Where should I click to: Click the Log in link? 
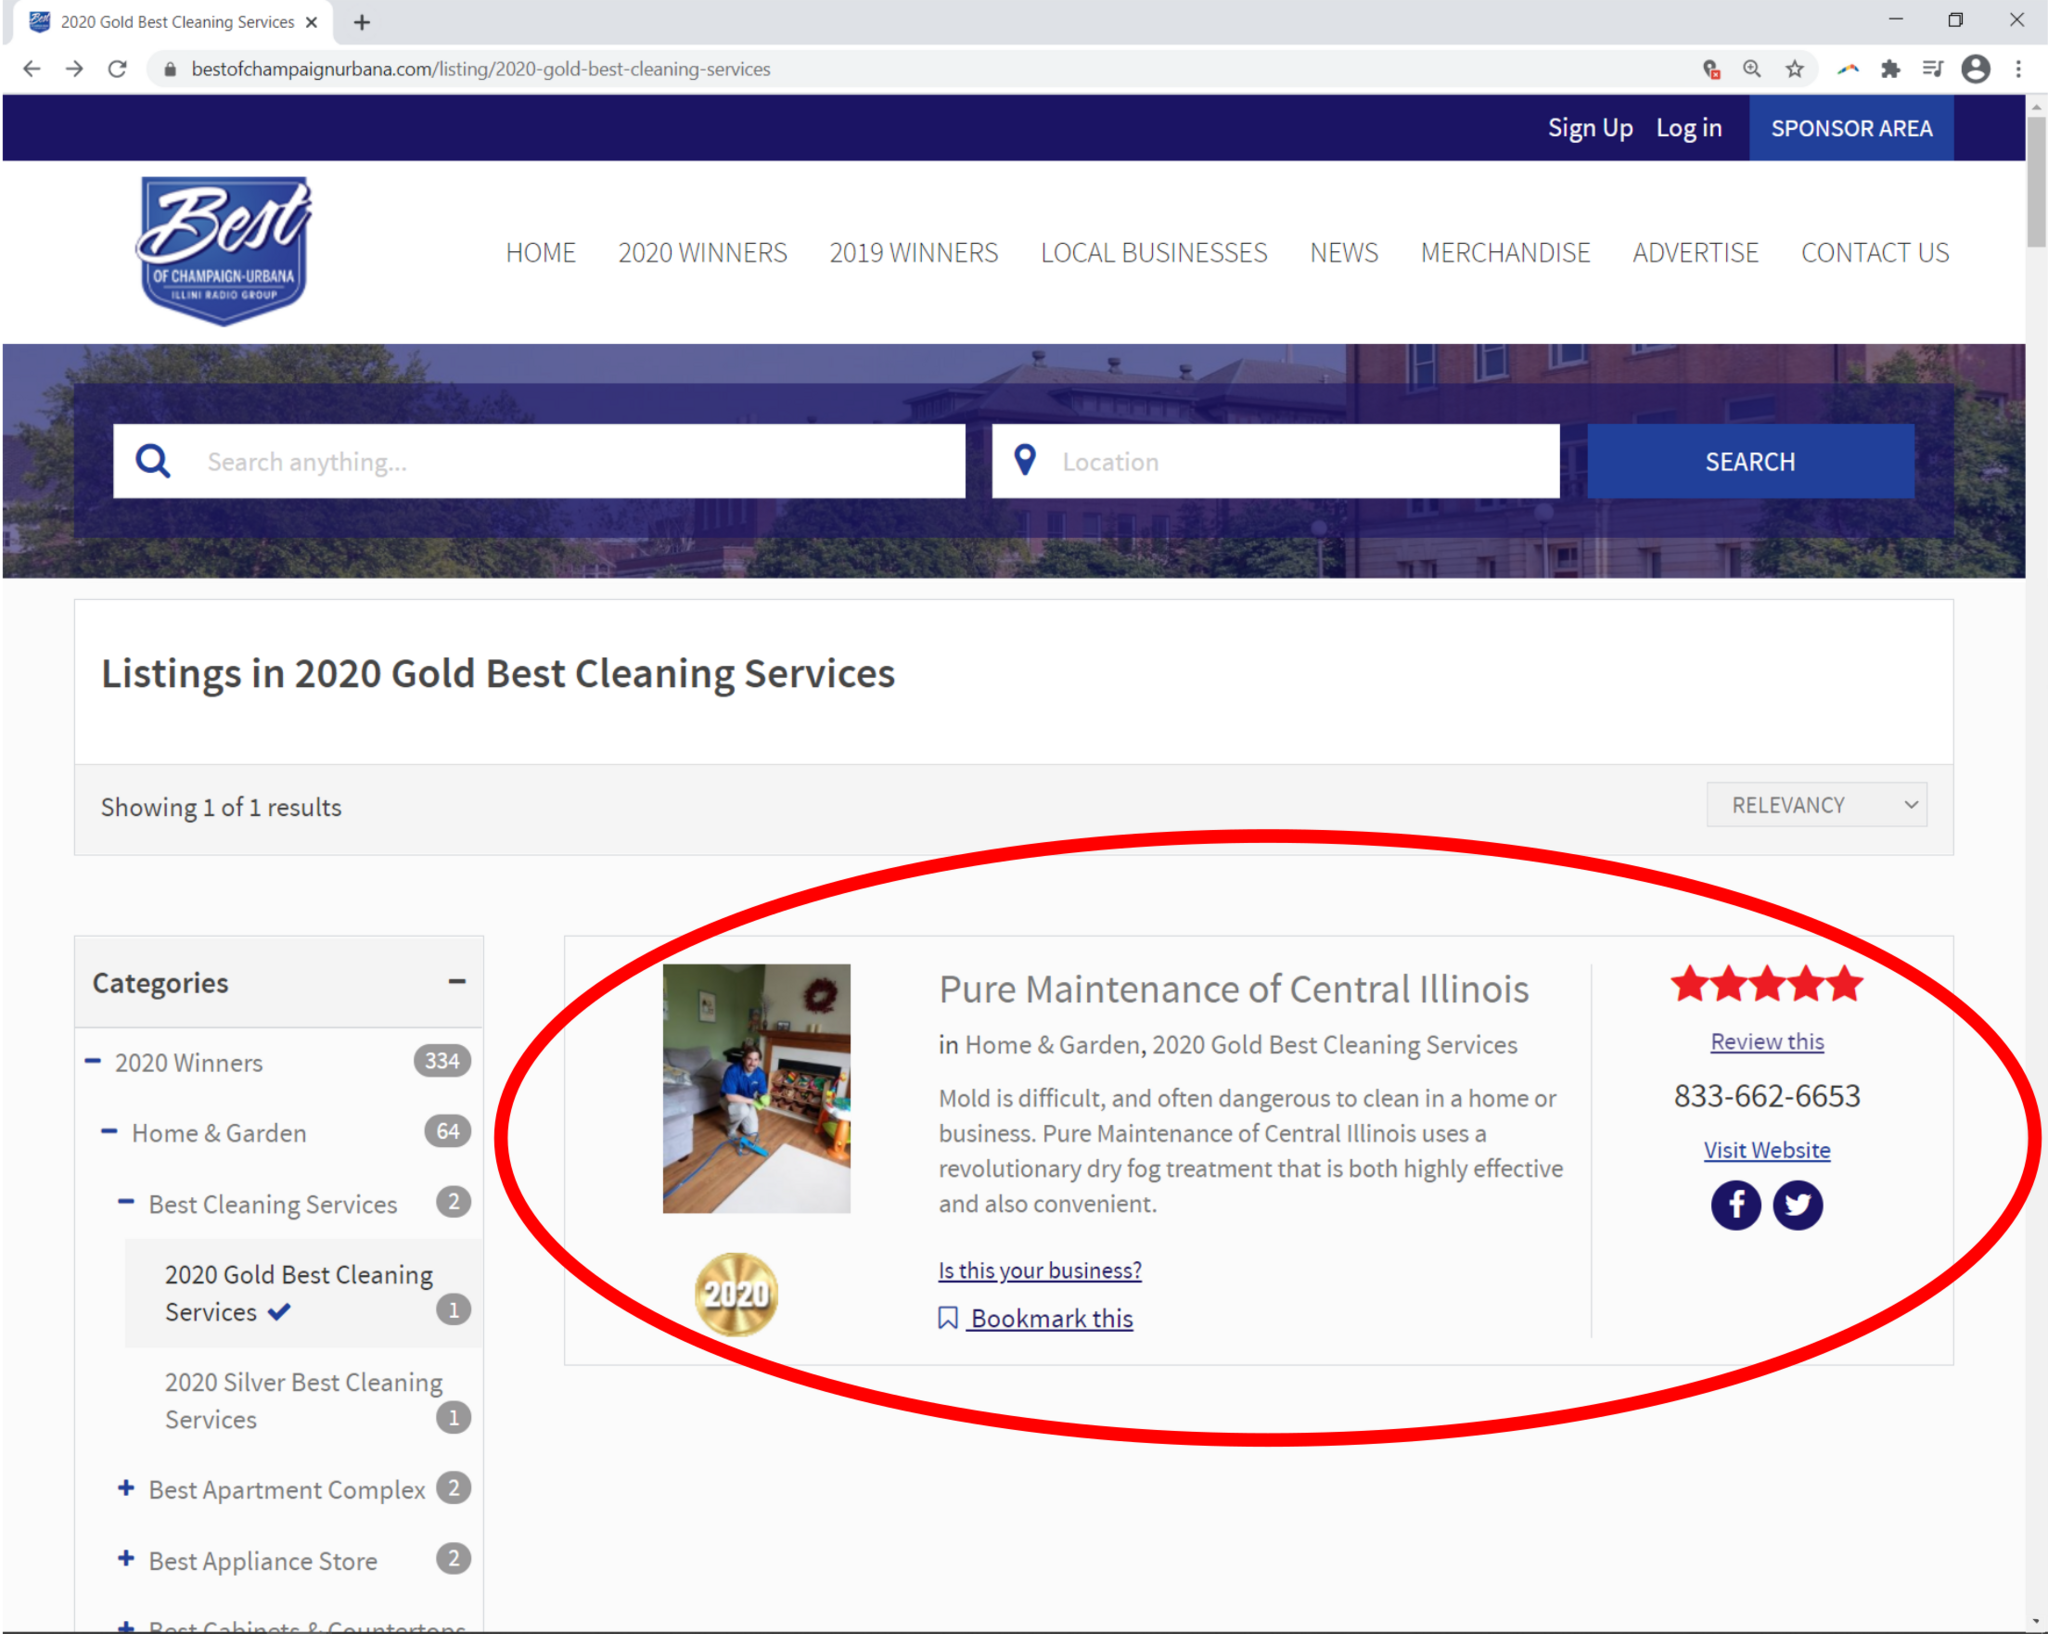(1689, 128)
